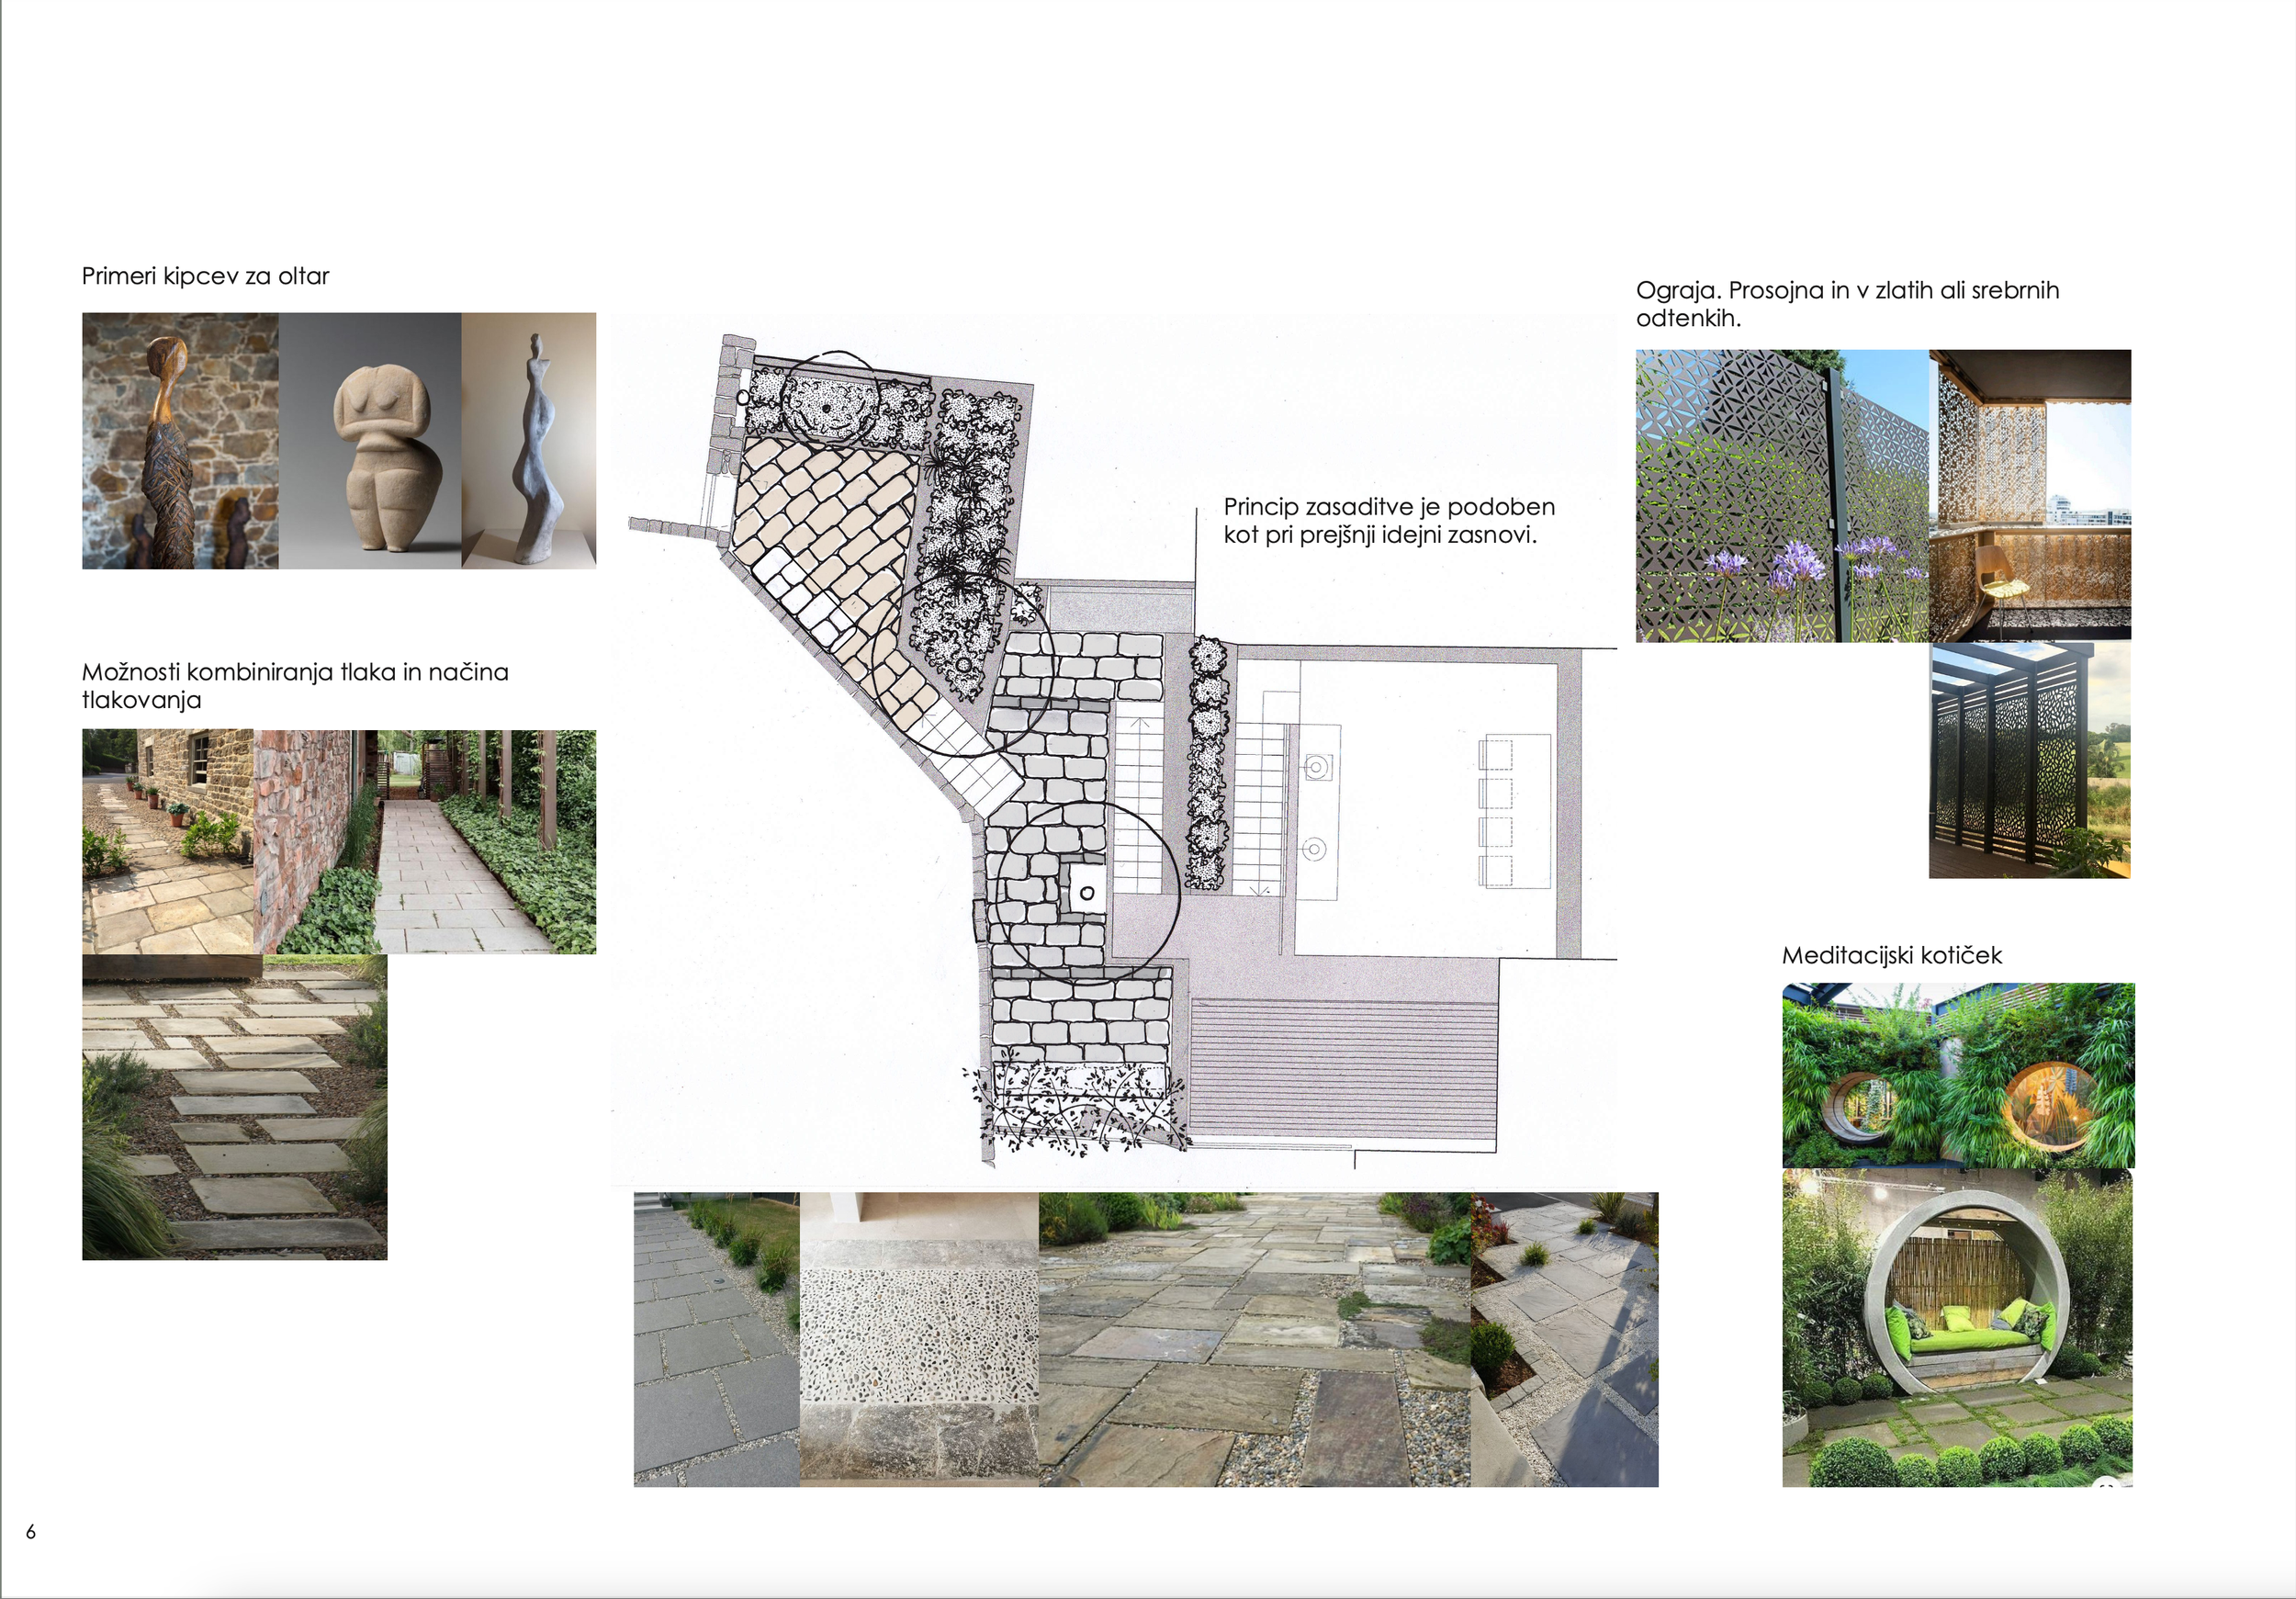Open the irregular flagstone path photo
Viewport: 2296px width, 1599px height.
tap(1254, 1340)
